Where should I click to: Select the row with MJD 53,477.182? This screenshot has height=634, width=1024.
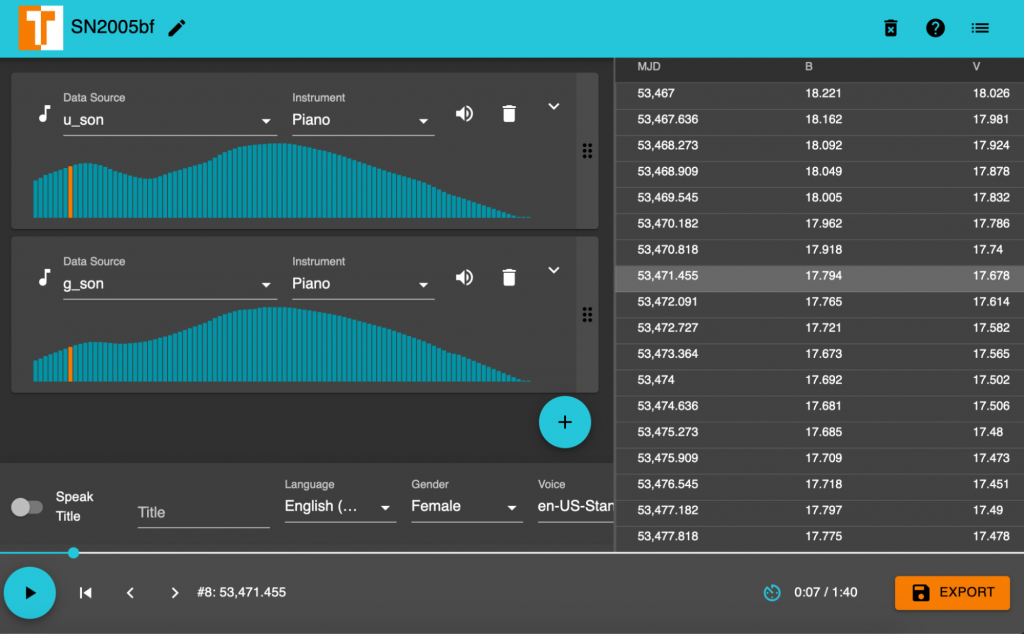tap(820, 511)
